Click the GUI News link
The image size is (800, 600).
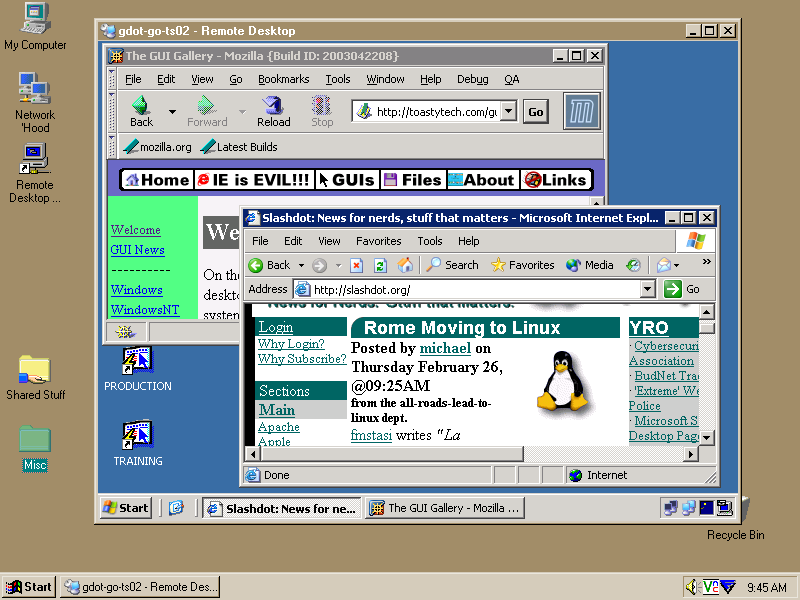pos(138,249)
